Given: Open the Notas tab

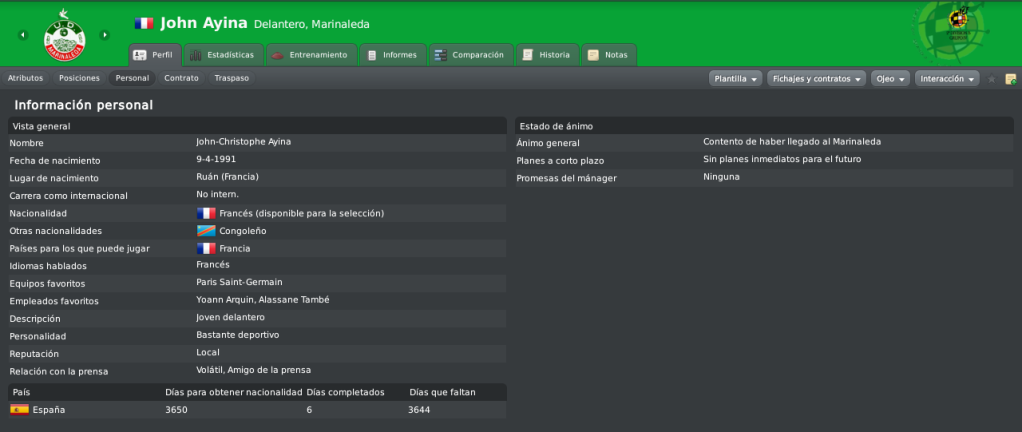Looking at the screenshot, I should point(608,55).
